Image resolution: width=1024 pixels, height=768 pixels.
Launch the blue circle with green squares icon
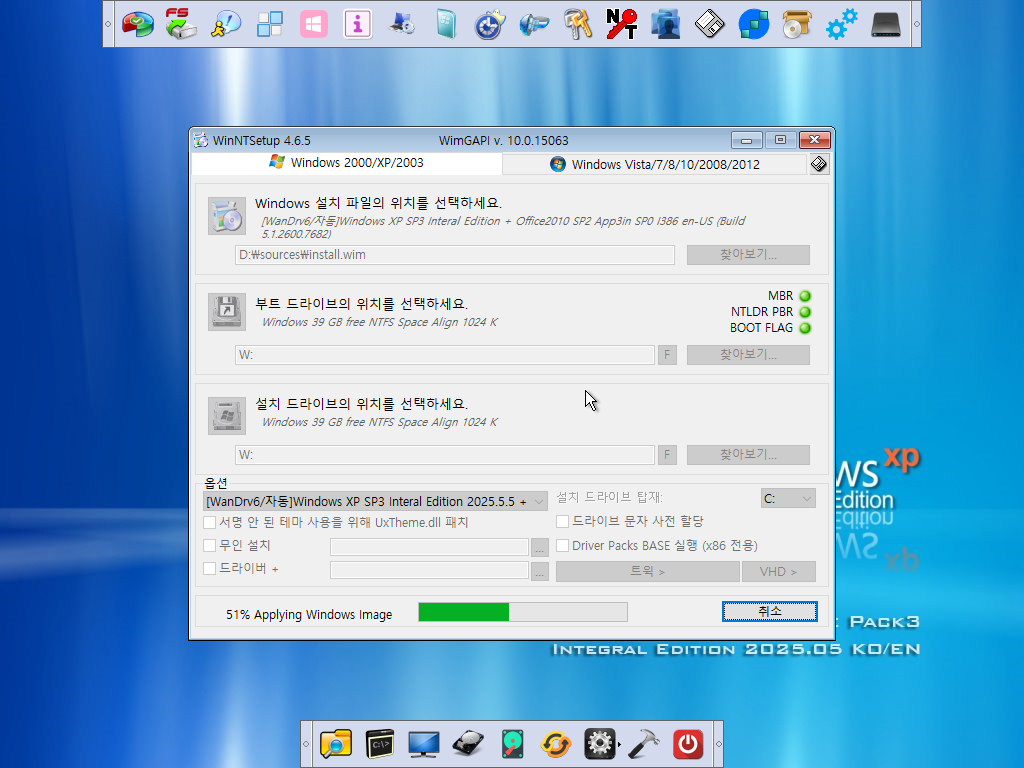click(x=753, y=24)
